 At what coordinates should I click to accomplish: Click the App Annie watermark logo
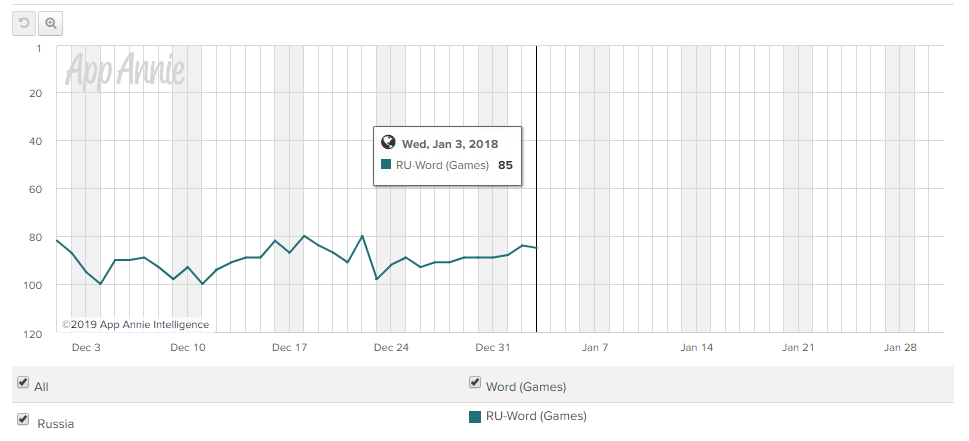tap(125, 70)
